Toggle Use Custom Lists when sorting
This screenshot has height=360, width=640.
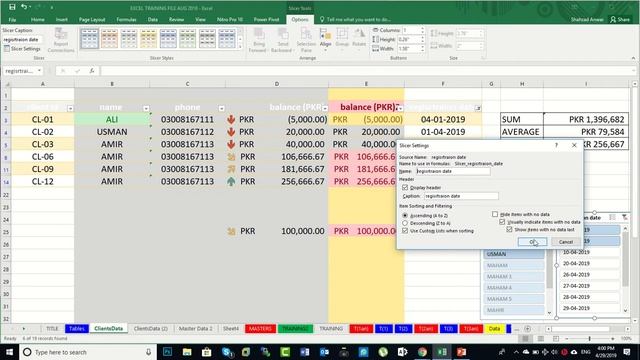(405, 231)
